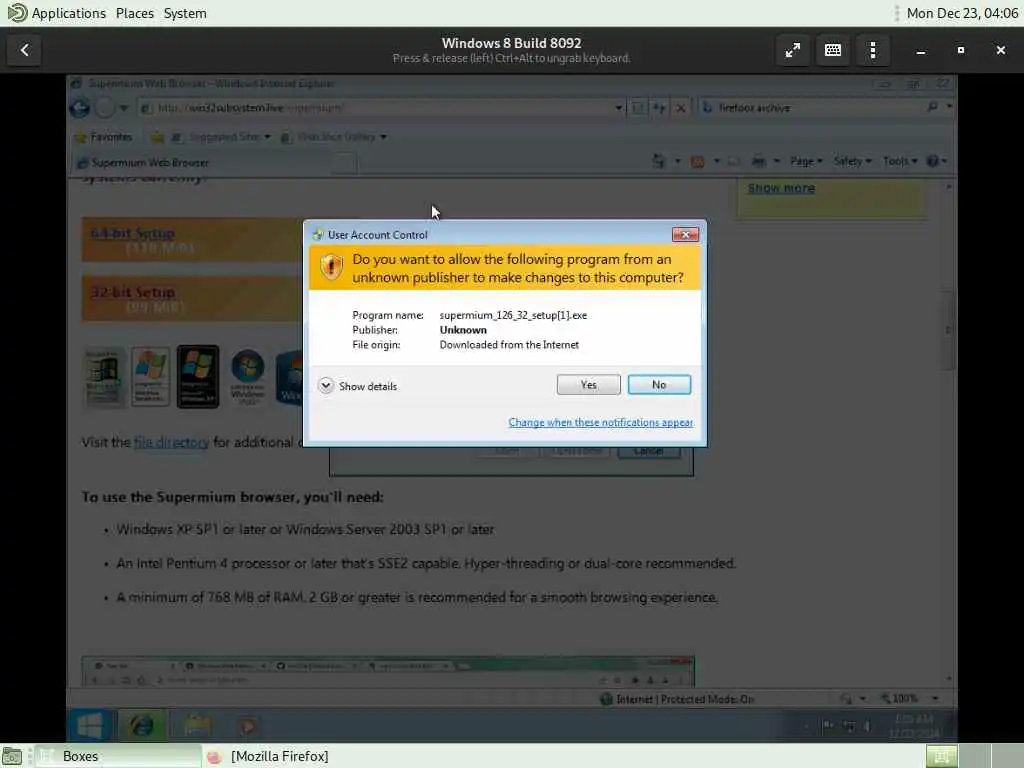Open the 'file directory' link
Viewport: 1024px width, 768px height.
[x=171, y=443]
